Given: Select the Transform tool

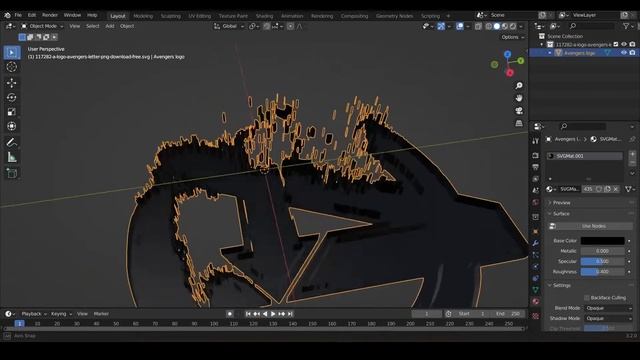Looking at the screenshot, I should point(11,126).
